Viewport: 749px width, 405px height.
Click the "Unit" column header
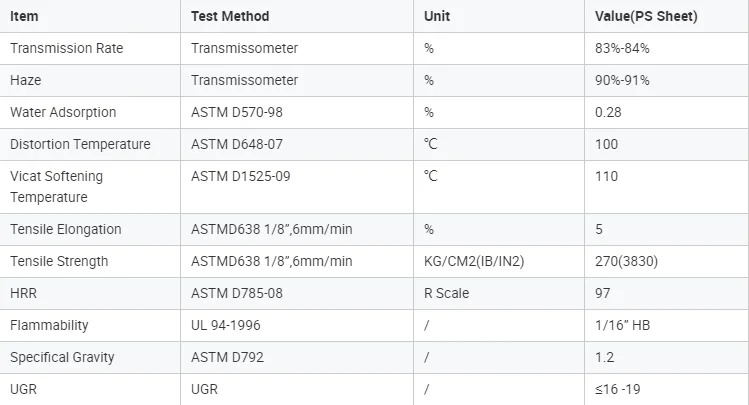[437, 16]
